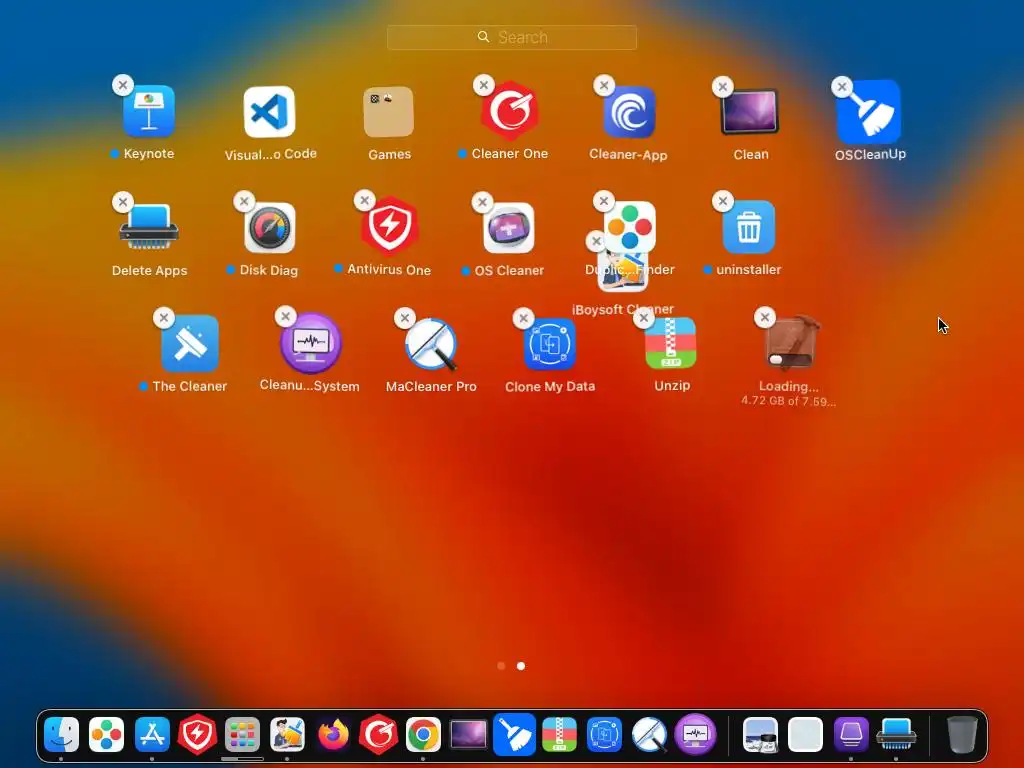Open the Clean app in Launchpad grid

(x=750, y=112)
